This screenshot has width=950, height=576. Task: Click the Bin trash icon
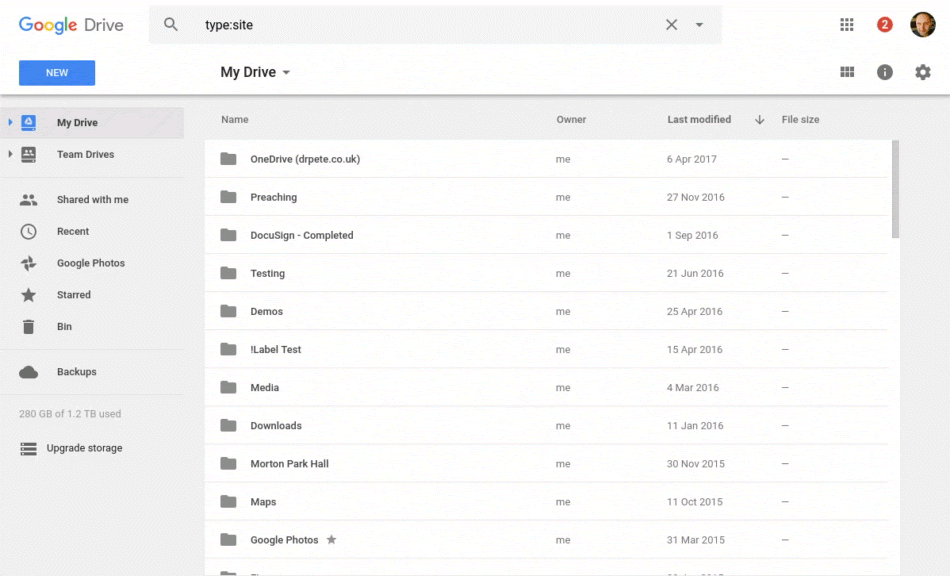coord(28,327)
